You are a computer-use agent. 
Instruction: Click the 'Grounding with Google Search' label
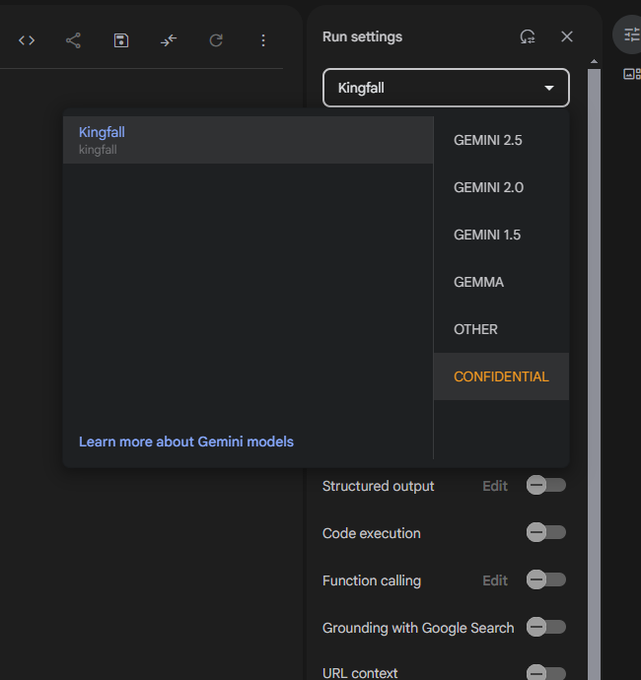418,628
